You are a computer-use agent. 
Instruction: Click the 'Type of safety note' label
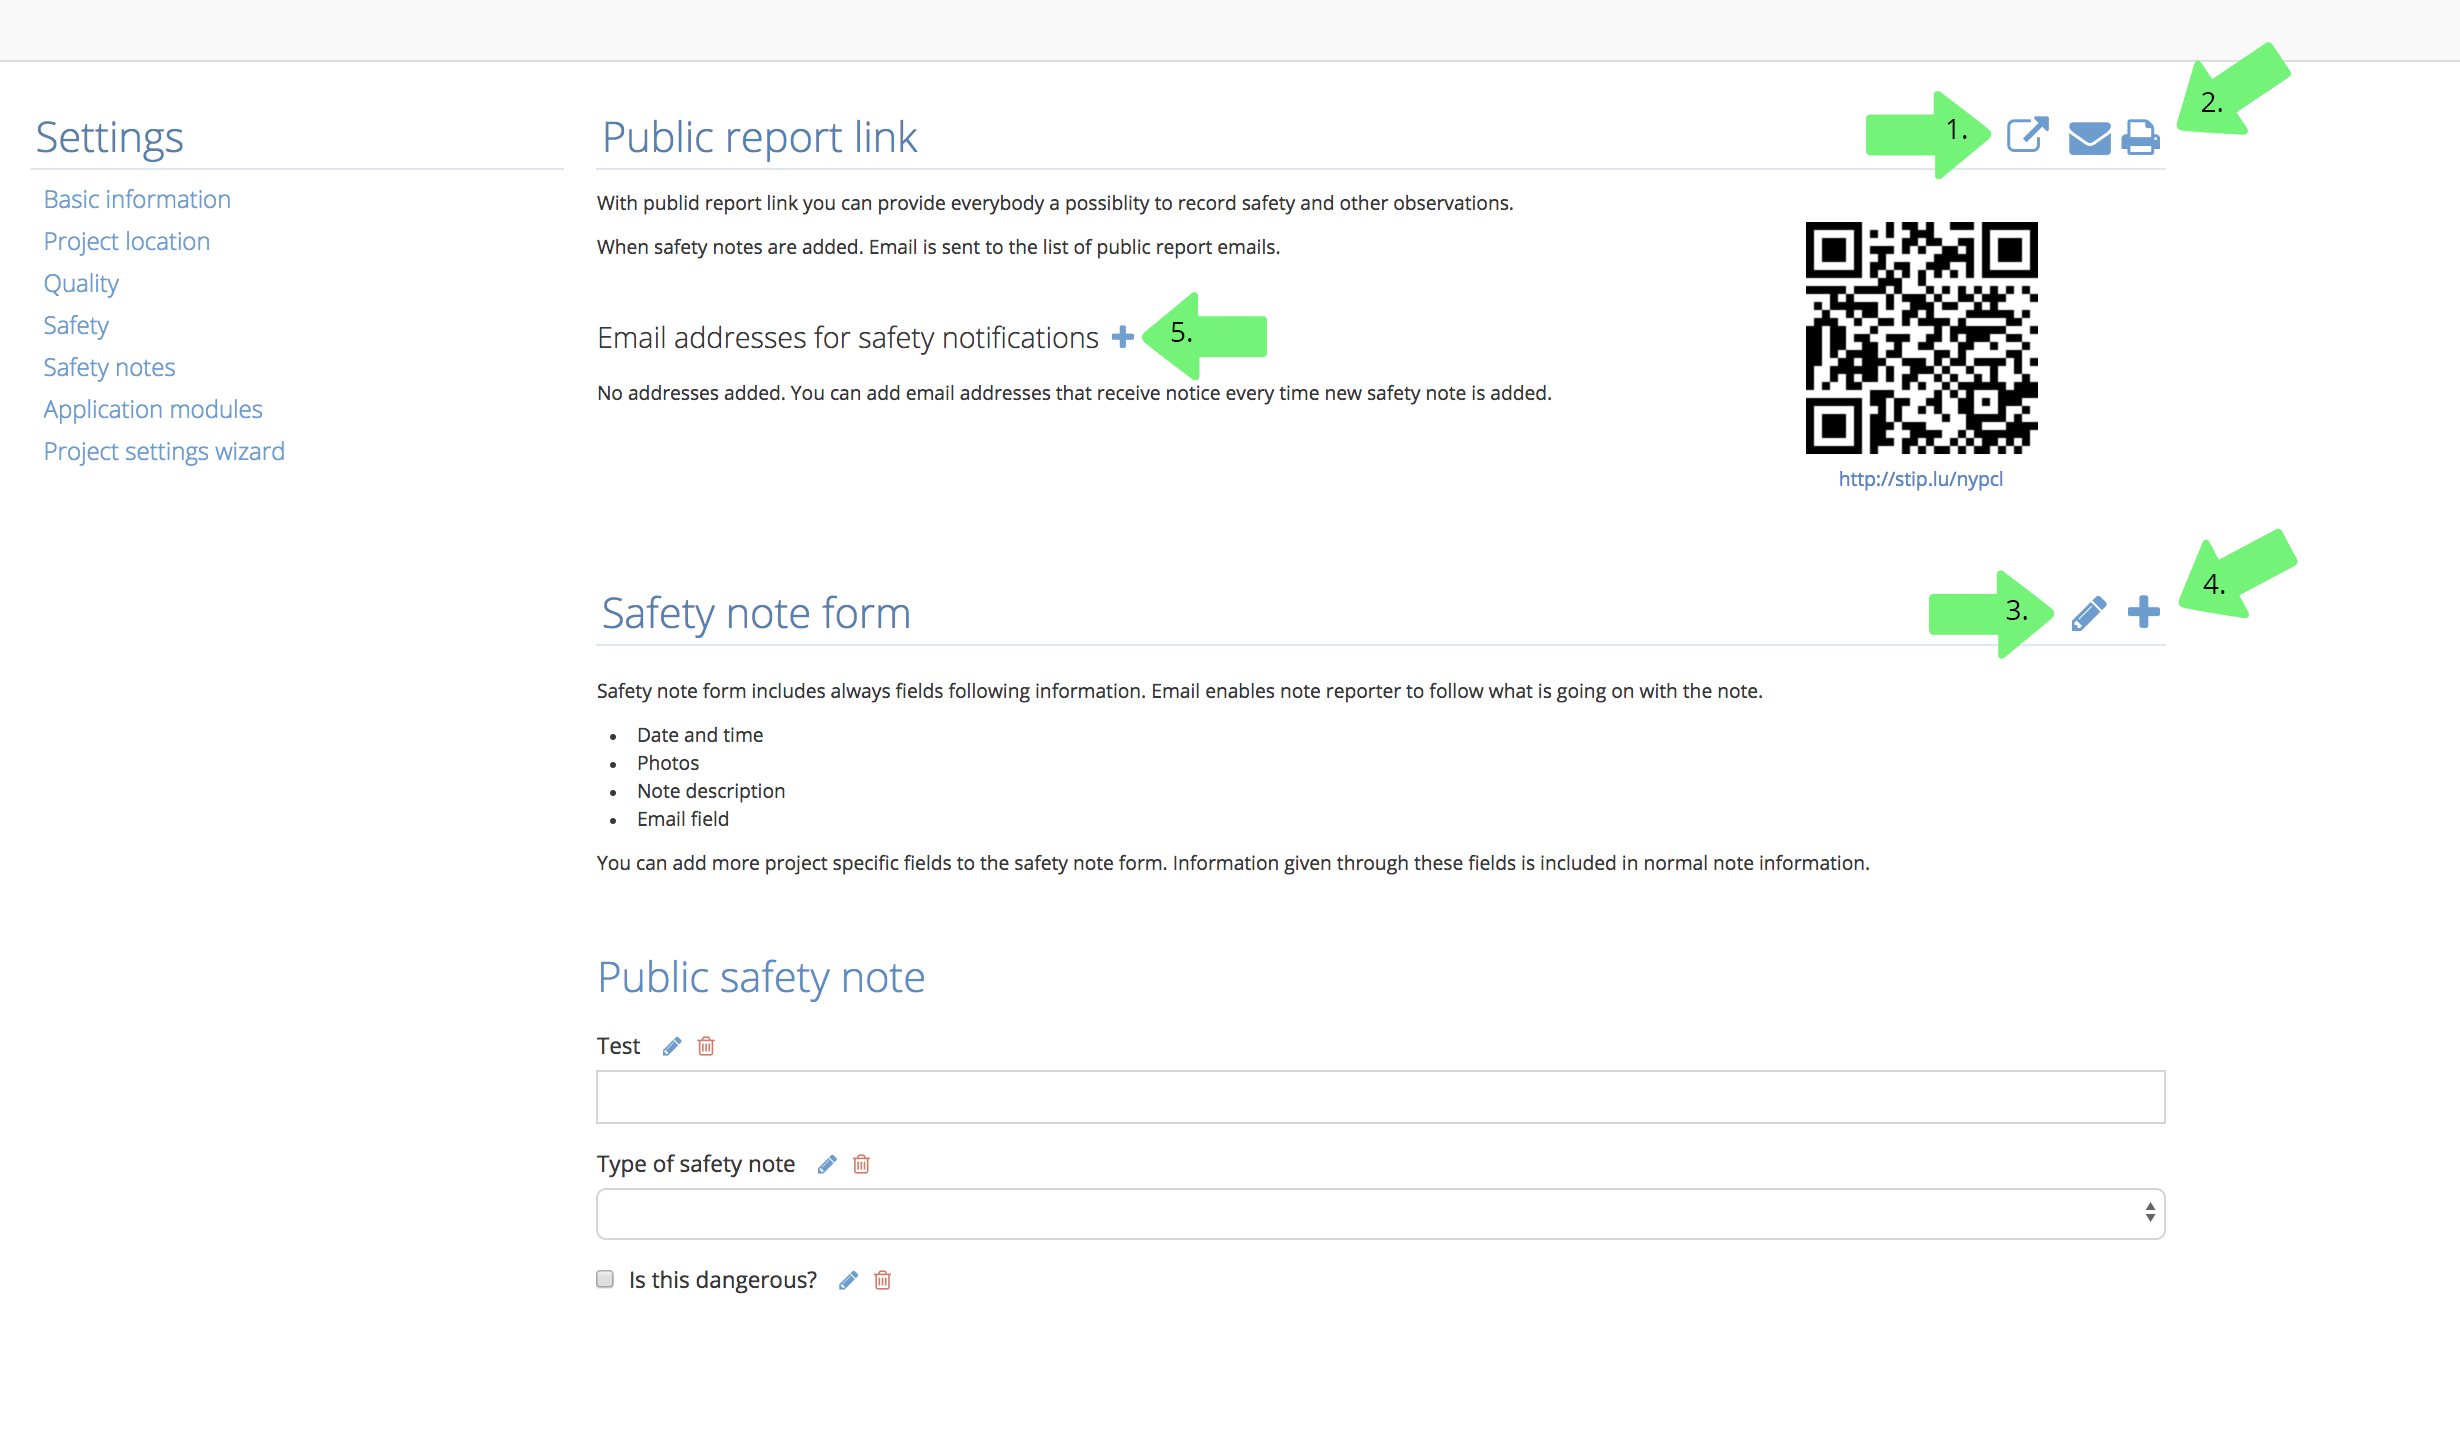696,1164
